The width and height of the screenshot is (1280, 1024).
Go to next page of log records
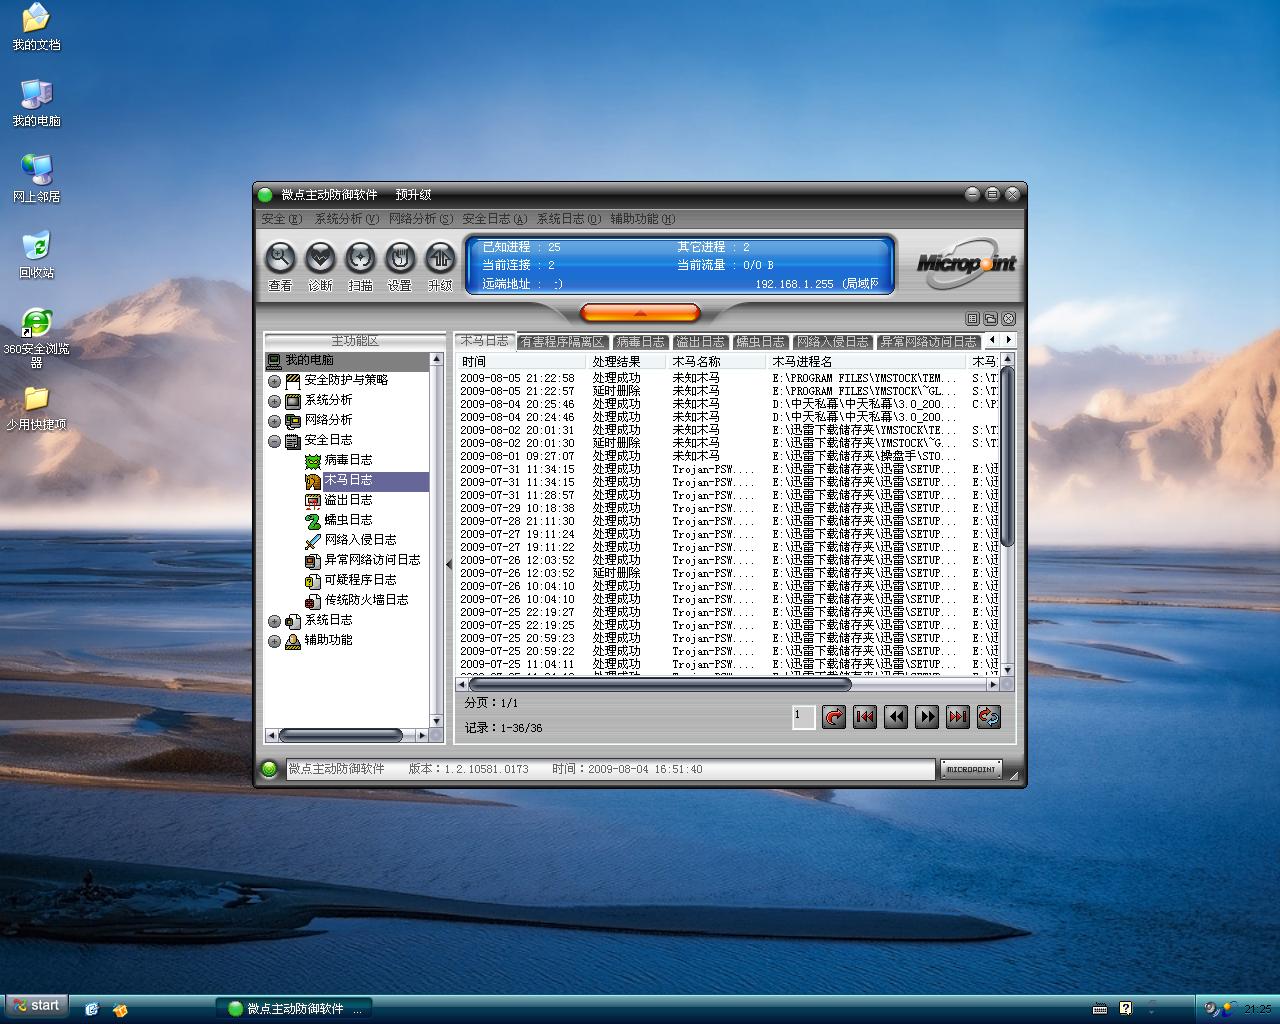pos(927,716)
